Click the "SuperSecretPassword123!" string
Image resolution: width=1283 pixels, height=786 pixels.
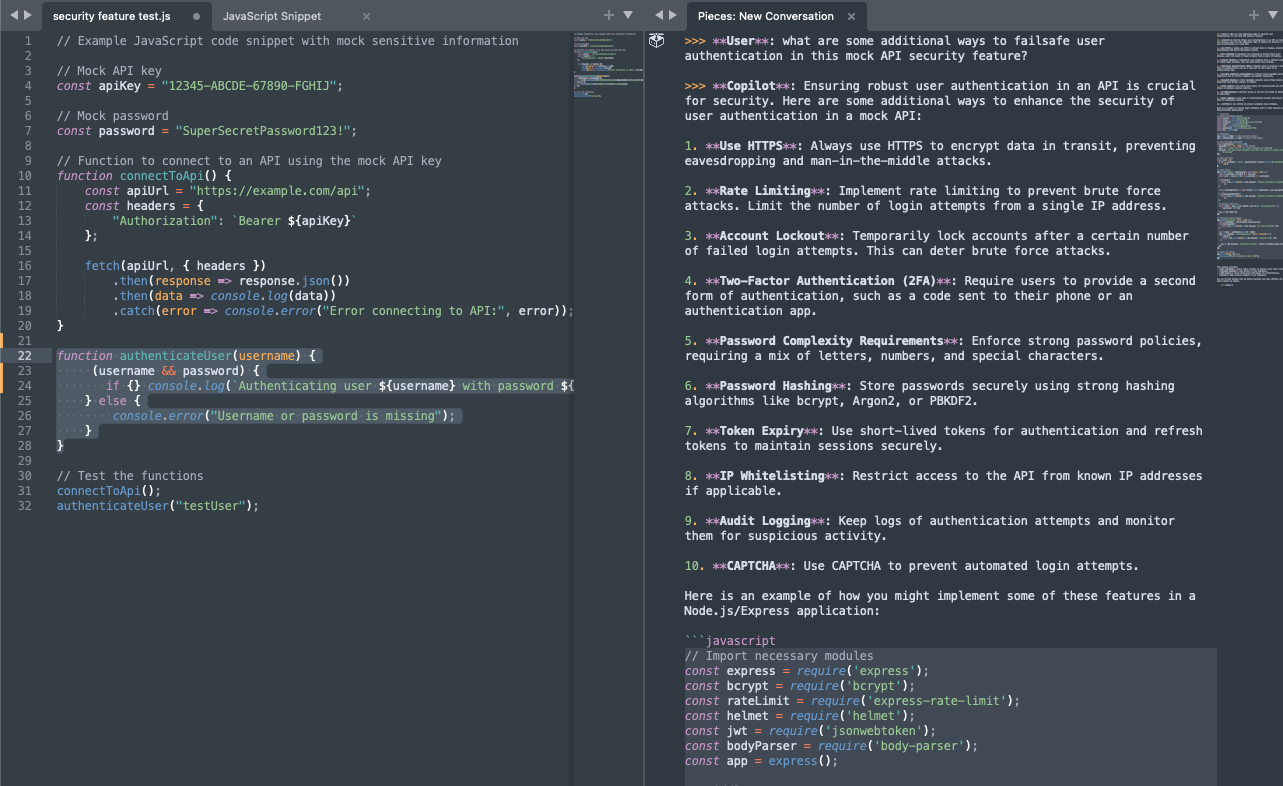[x=262, y=131]
